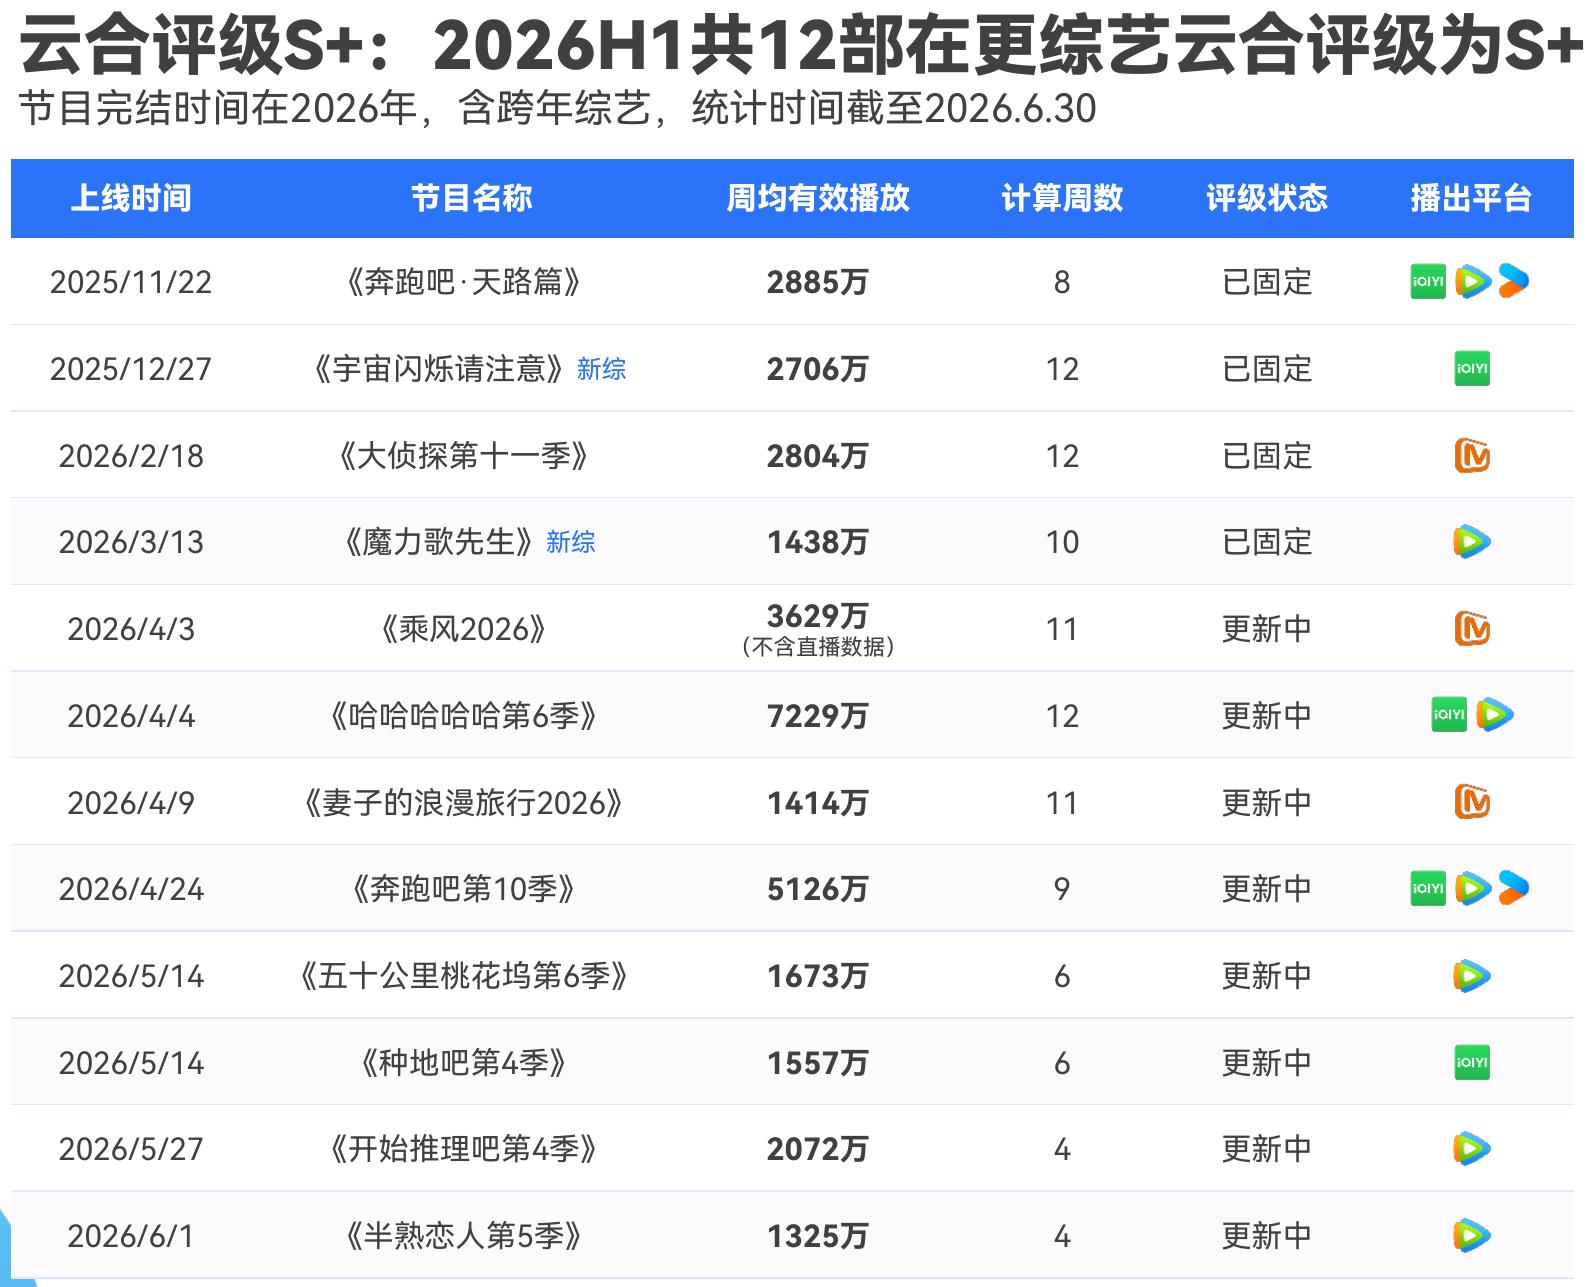Select the title 《妻子的浪漫旅行2026》

[463, 803]
